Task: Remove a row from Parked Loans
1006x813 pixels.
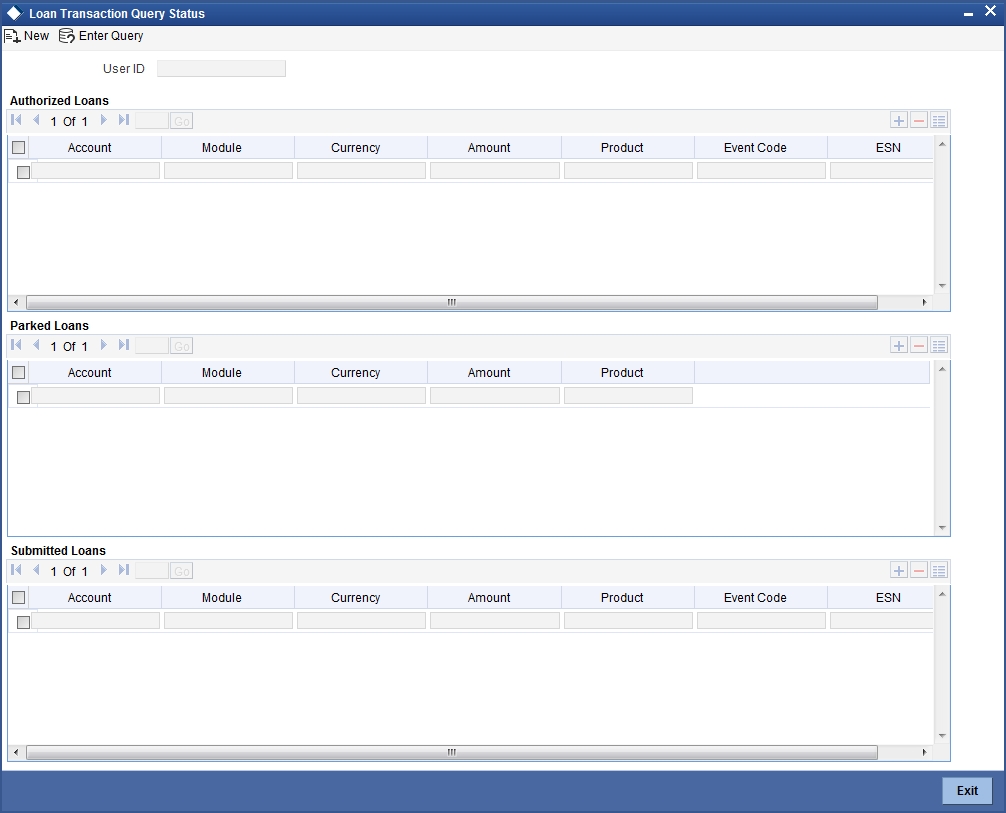Action: [x=919, y=346]
